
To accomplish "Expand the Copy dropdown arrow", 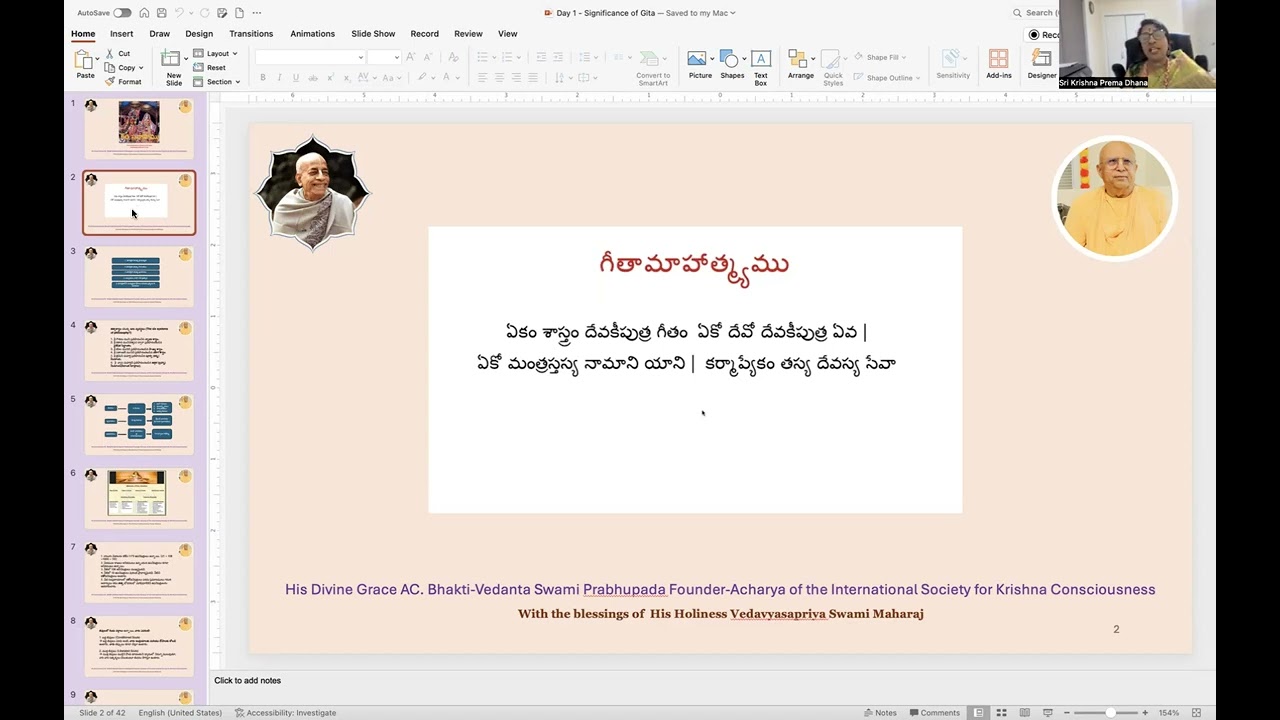I will click(x=141, y=68).
